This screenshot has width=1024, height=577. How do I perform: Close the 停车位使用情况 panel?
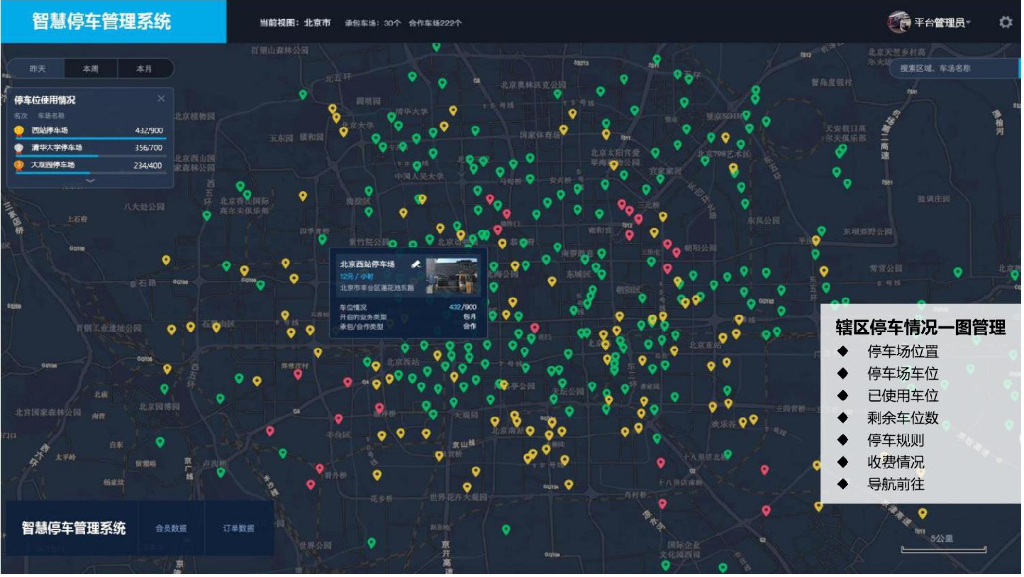(161, 99)
